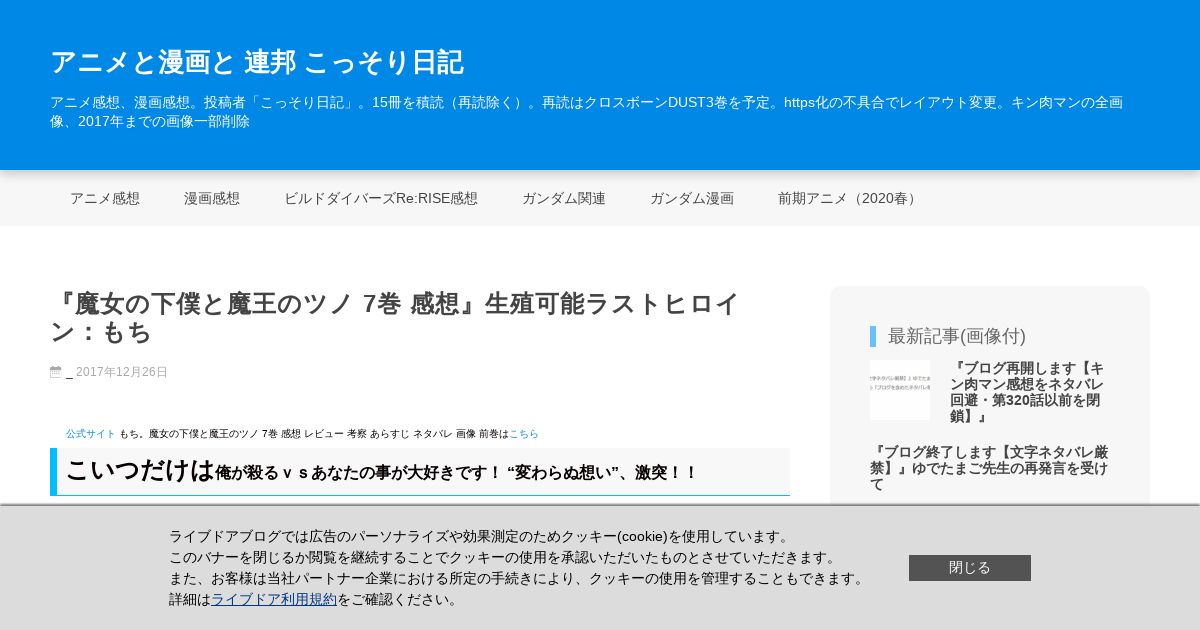This screenshot has height=630, width=1200.
Task: Open the アニメ感想 menu item
Action: pos(105,198)
